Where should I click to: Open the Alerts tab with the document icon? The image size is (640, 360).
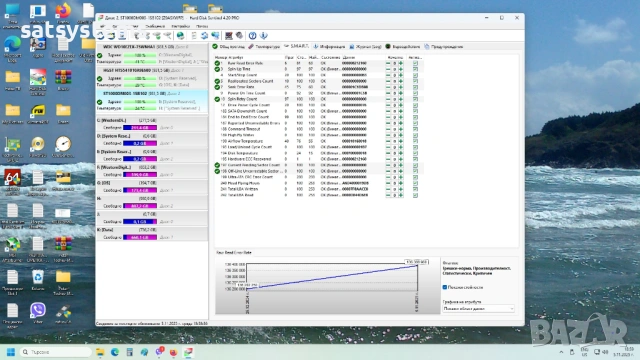point(444,47)
